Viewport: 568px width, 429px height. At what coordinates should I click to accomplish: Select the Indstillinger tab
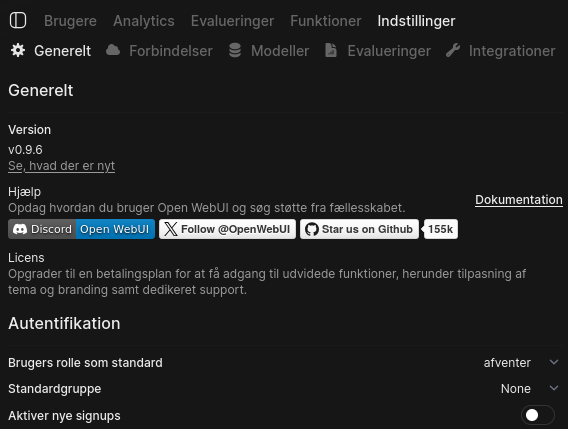click(x=416, y=21)
